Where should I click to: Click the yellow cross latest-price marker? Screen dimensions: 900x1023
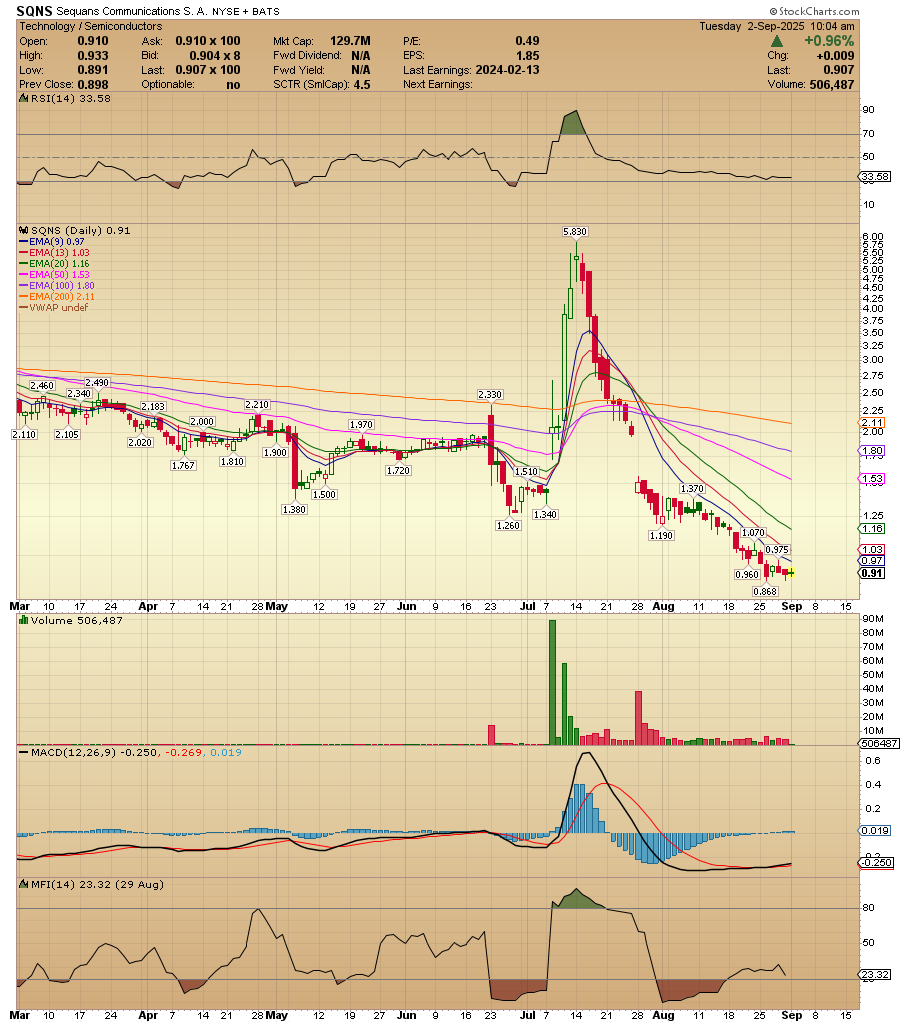pos(790,573)
